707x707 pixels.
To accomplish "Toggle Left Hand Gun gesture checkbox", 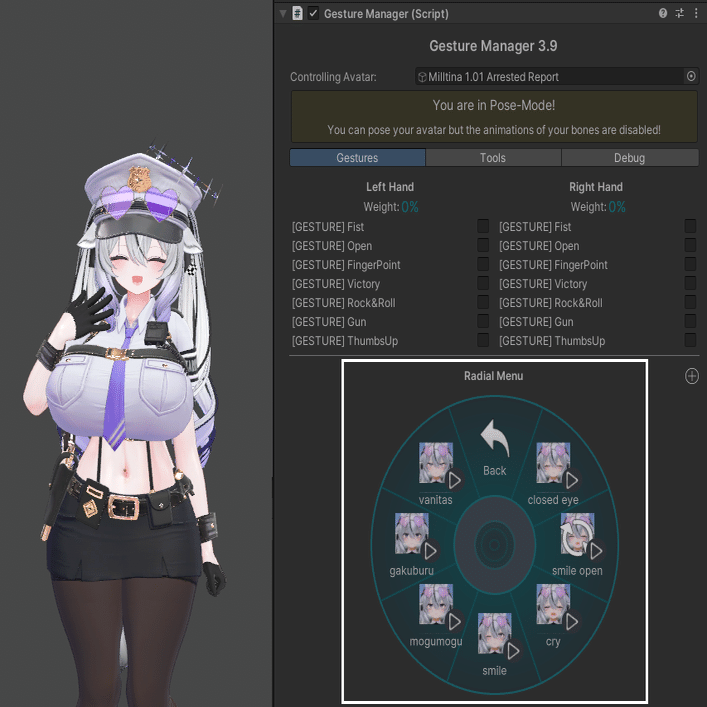I will click(483, 321).
